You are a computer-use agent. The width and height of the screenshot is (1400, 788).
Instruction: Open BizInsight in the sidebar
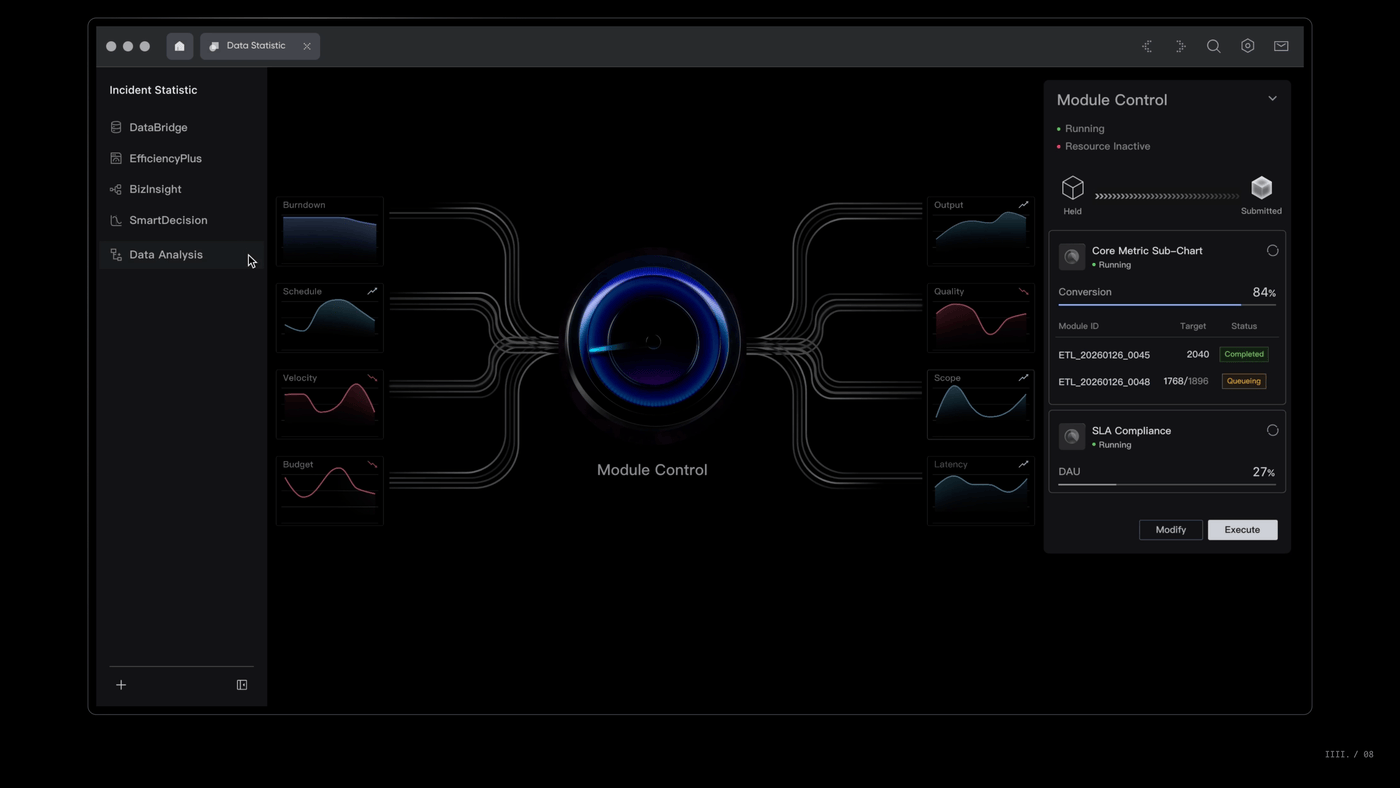pos(182,189)
